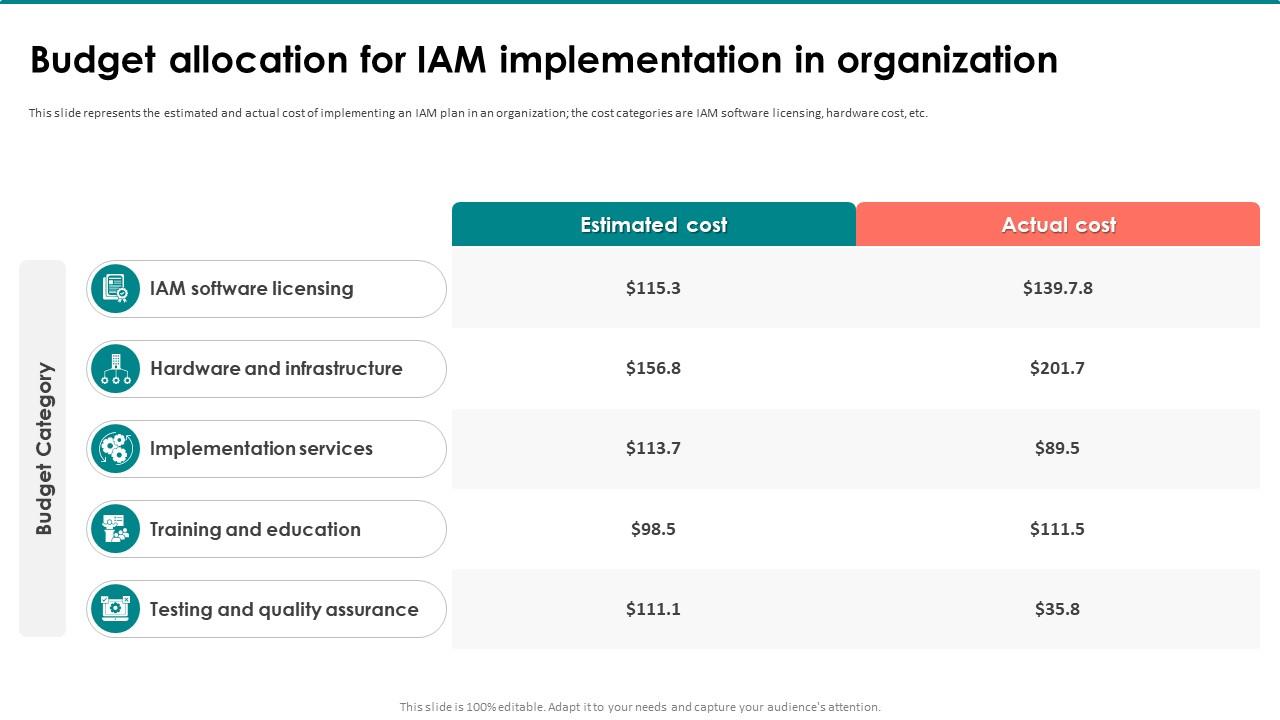Select the Estimated cost column header
Viewport: 1280px width, 720px height.
point(654,225)
